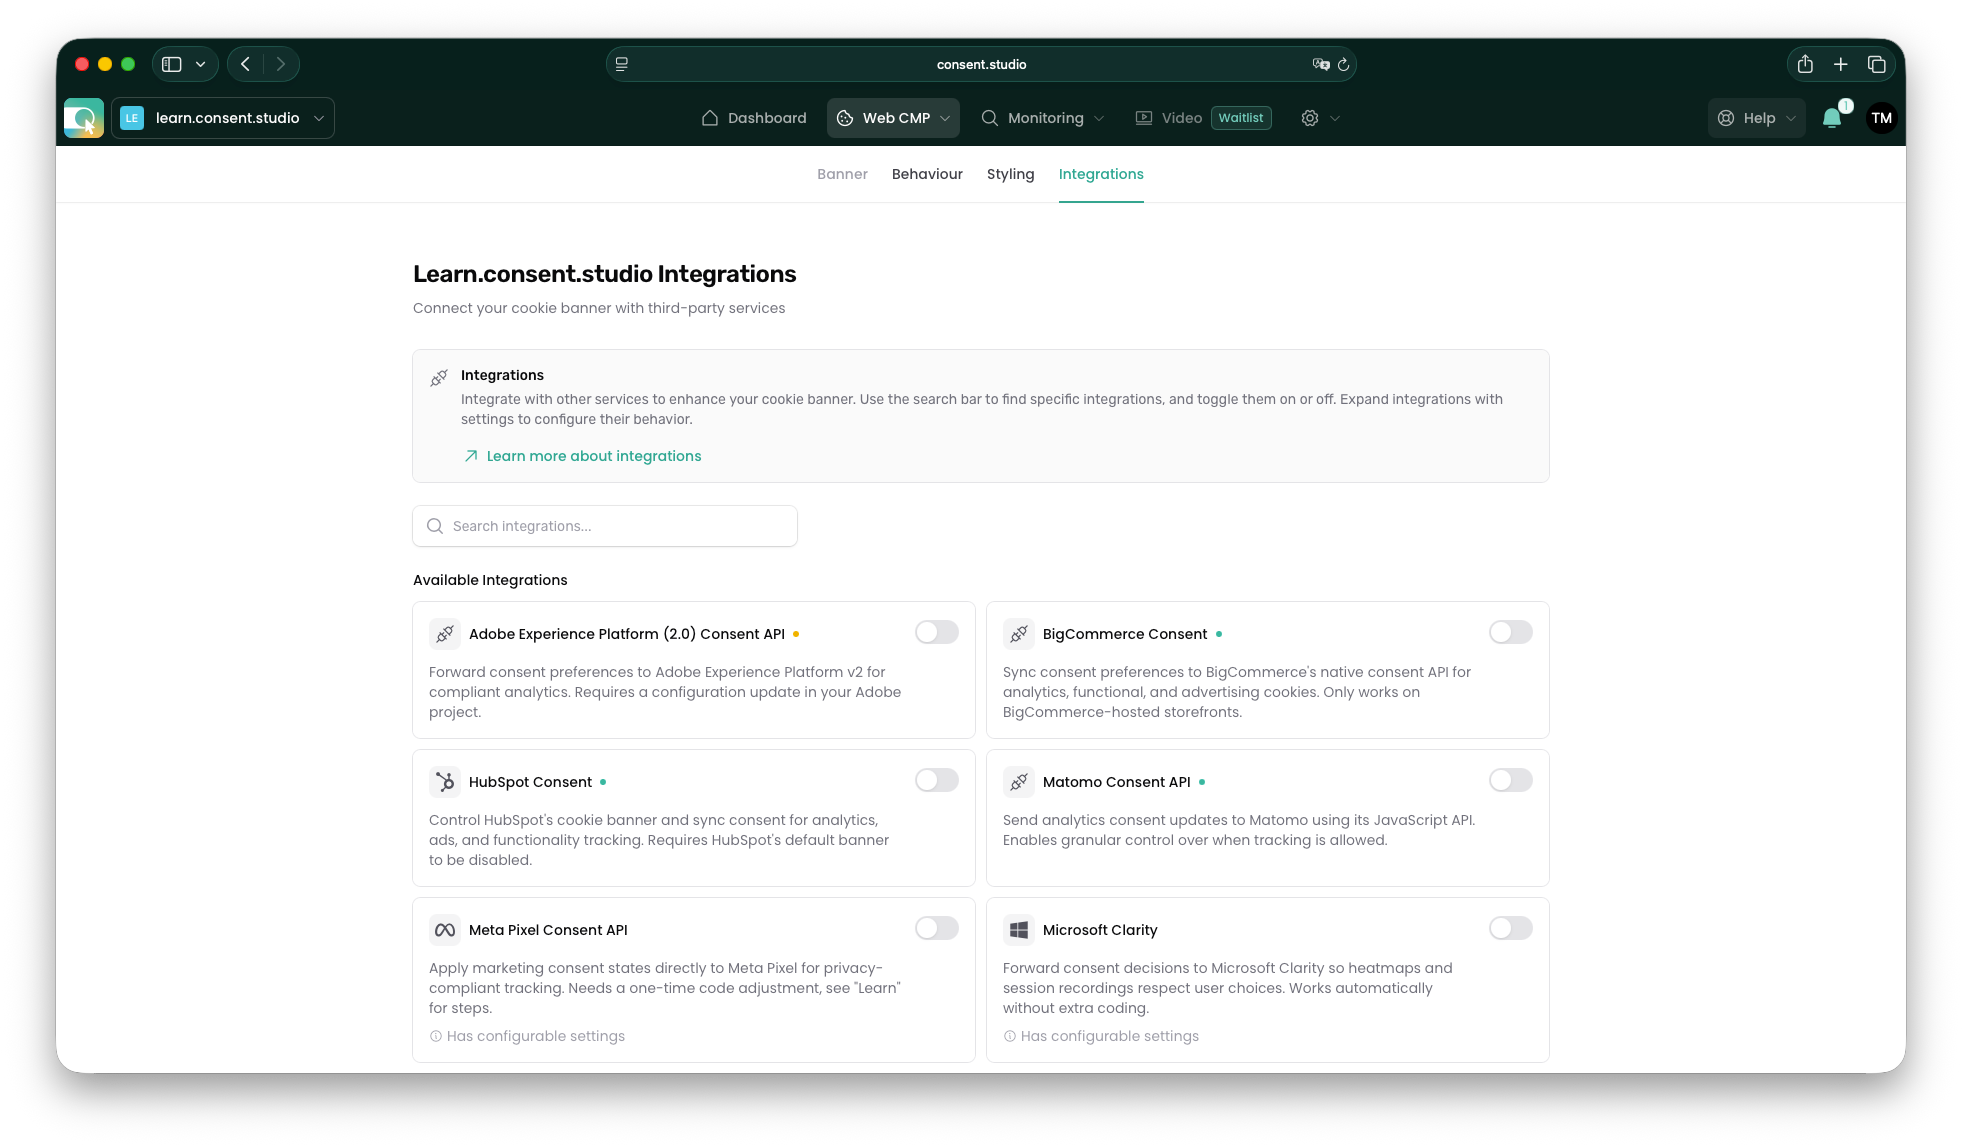Image resolution: width=1962 pixels, height=1147 pixels.
Task: Switch to the Behaviour tab
Action: (x=927, y=174)
